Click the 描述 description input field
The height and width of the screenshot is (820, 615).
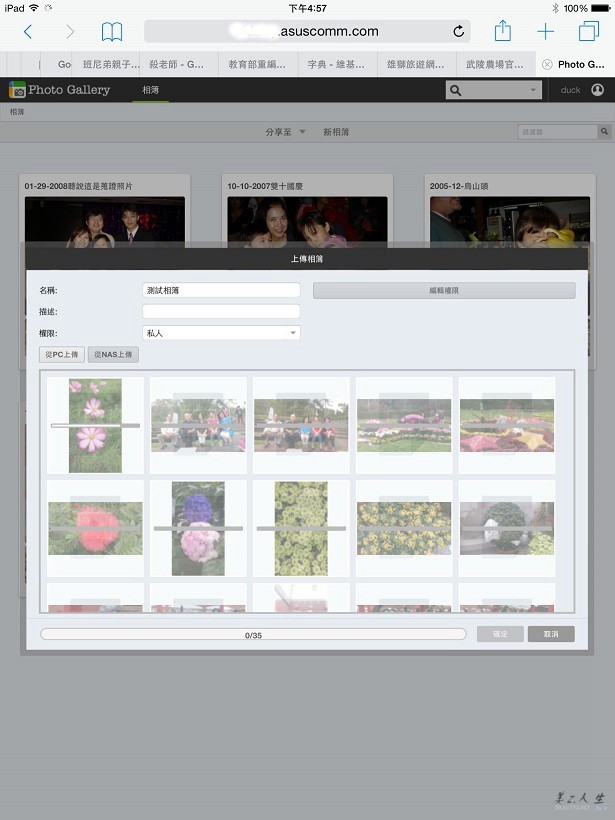221,312
